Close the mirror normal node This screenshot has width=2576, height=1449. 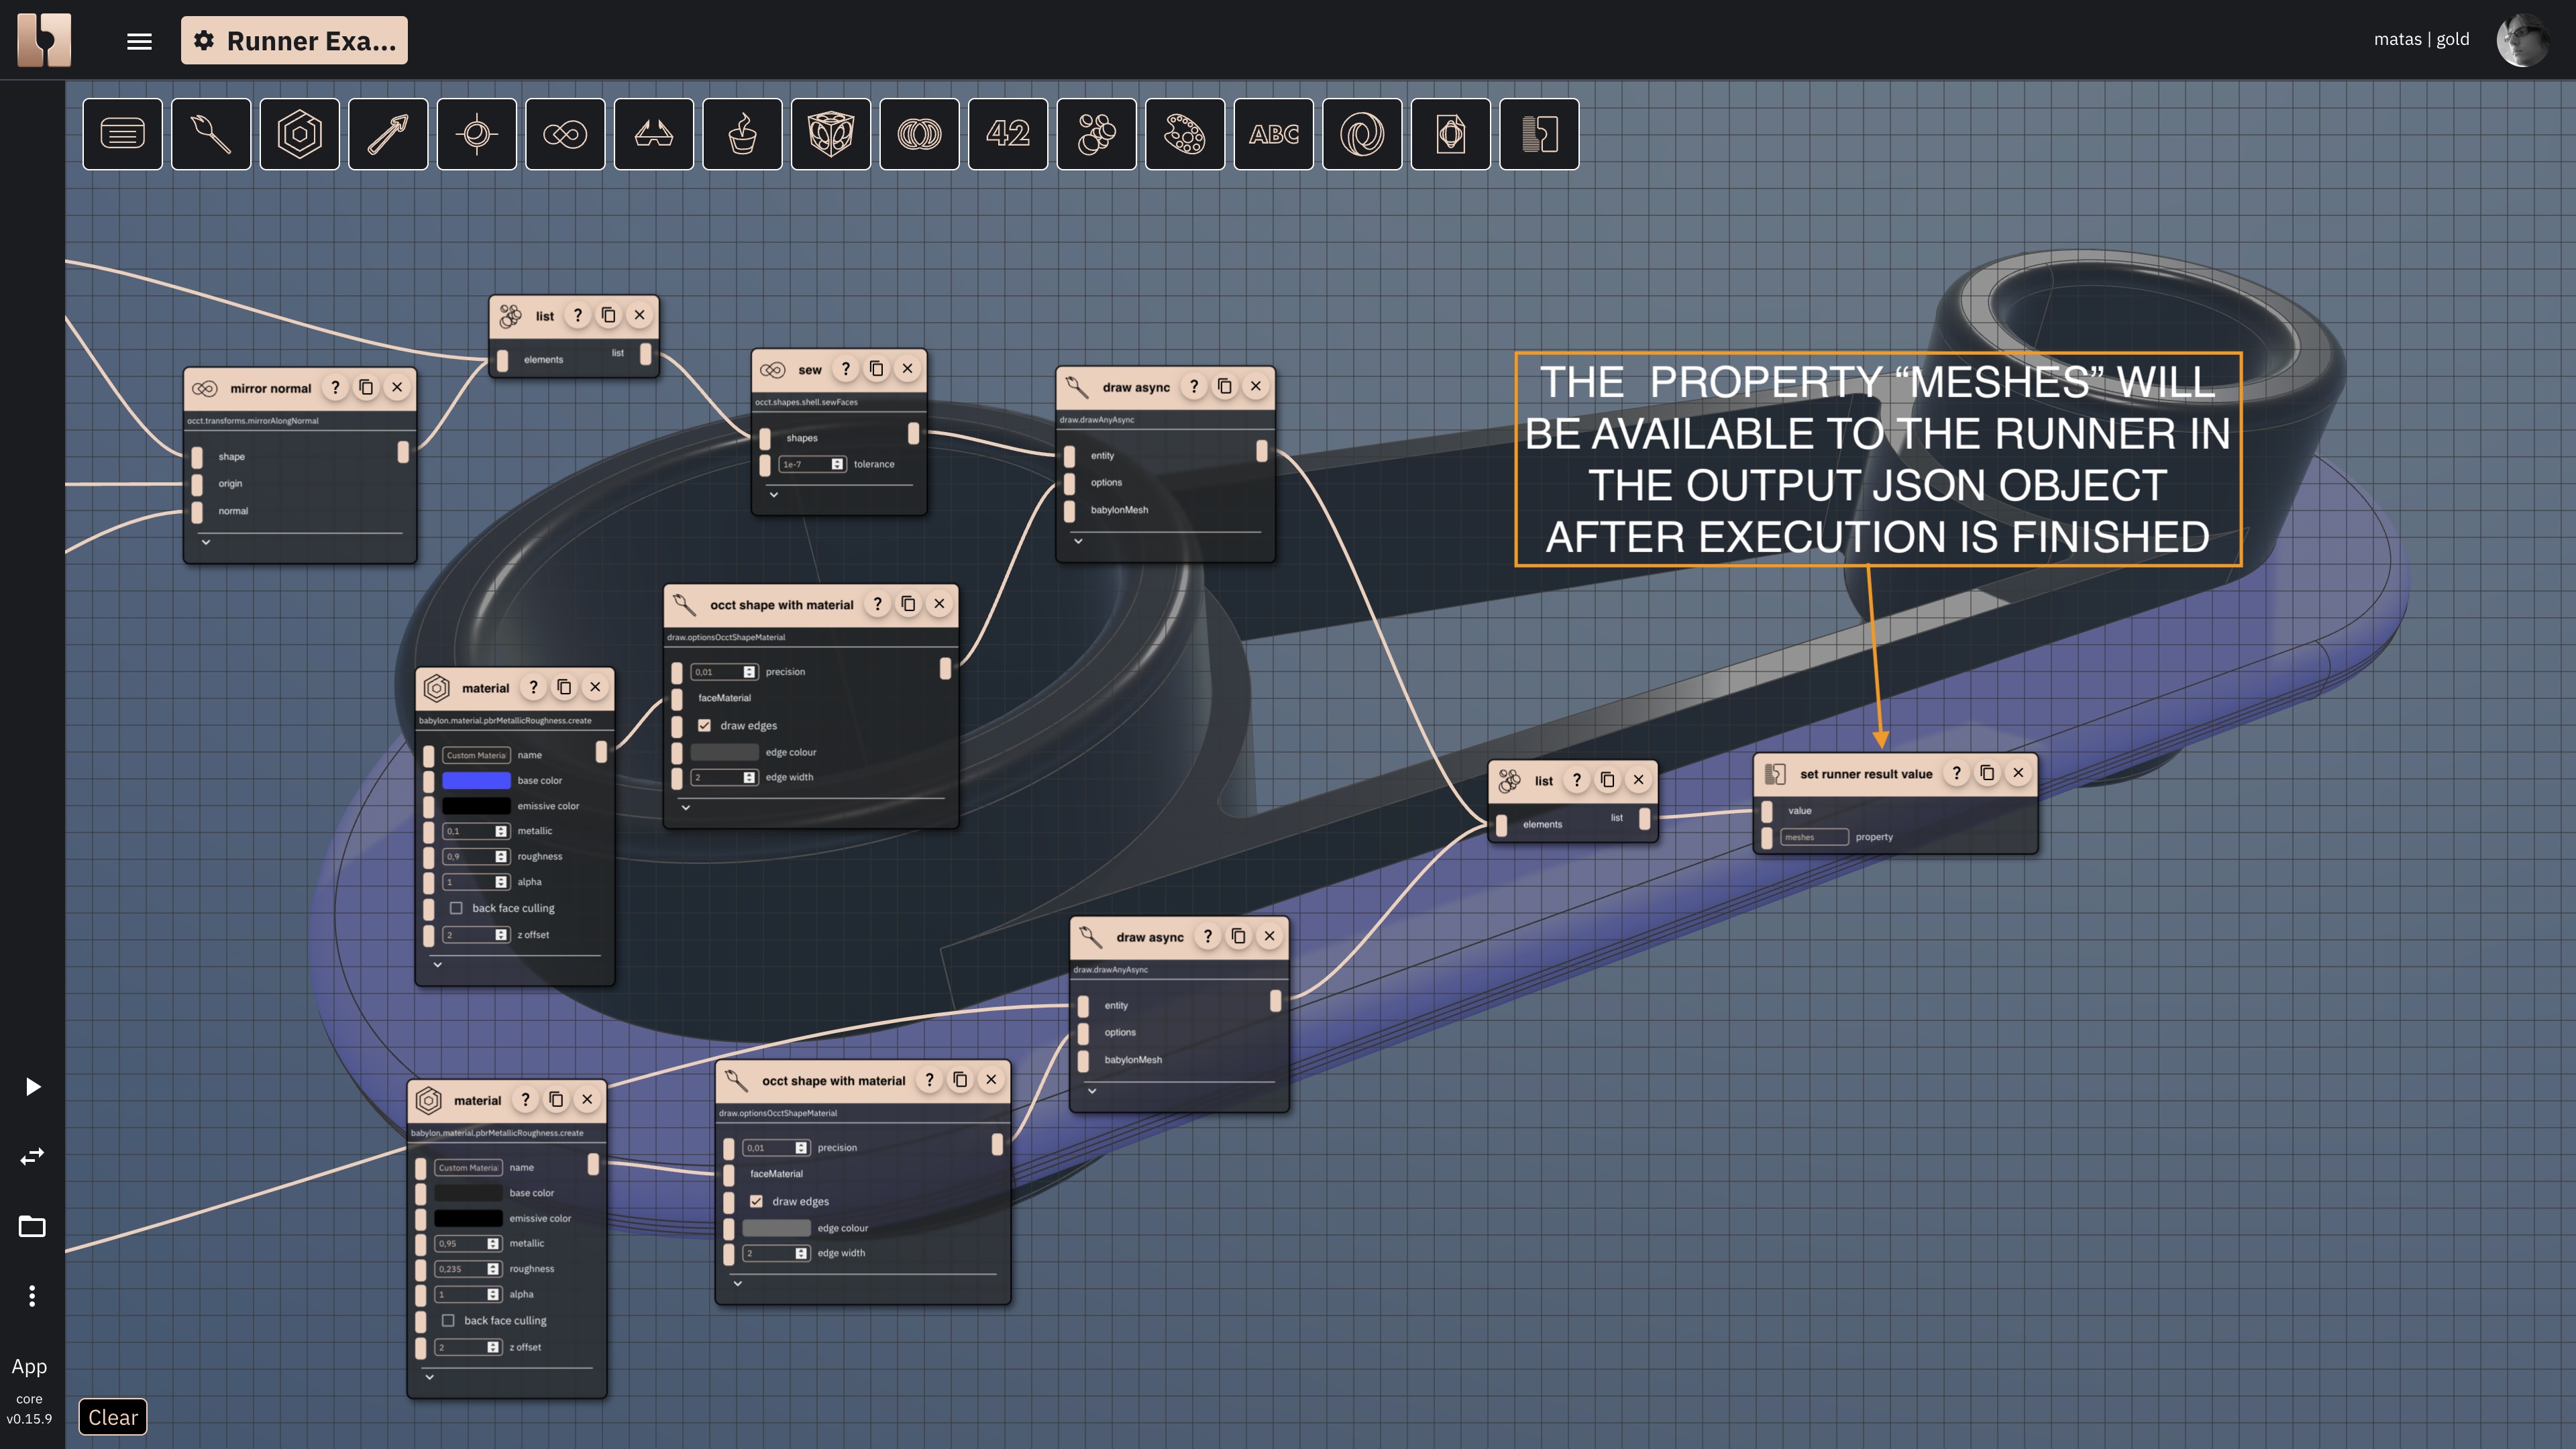click(397, 388)
